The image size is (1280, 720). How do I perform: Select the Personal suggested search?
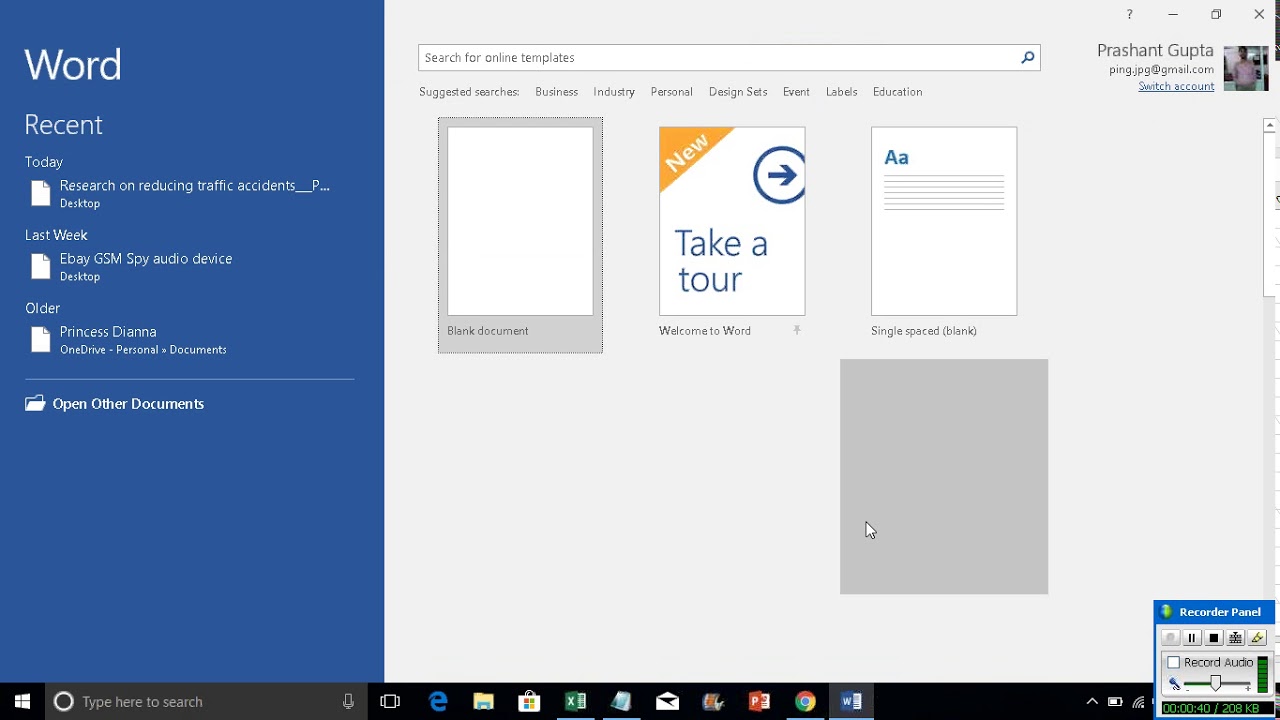point(671,92)
